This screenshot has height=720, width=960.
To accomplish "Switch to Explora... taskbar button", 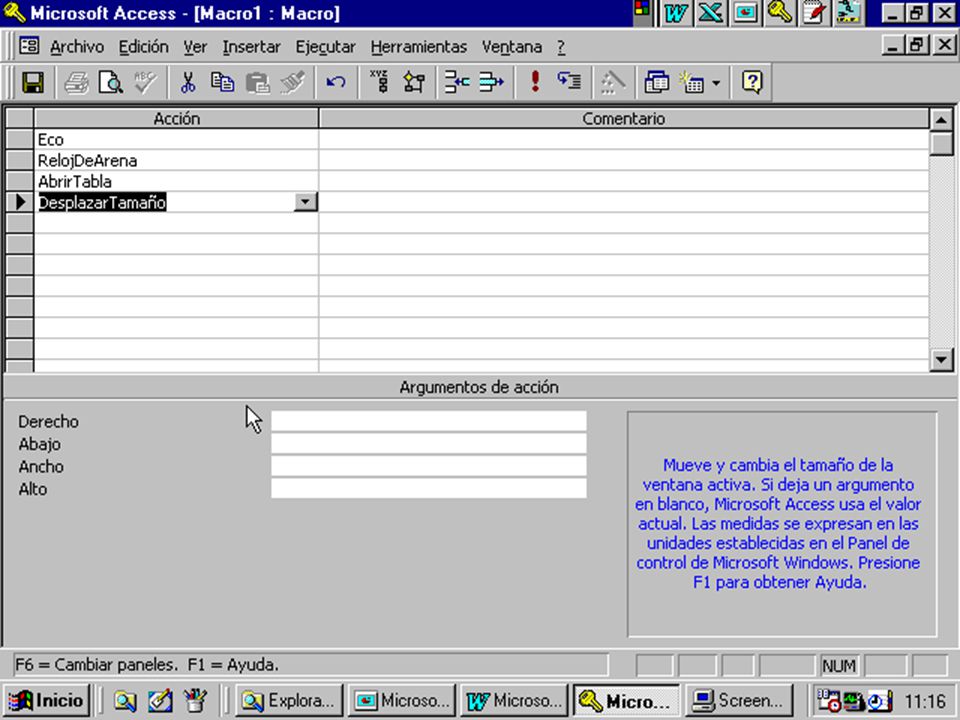I will point(289,700).
